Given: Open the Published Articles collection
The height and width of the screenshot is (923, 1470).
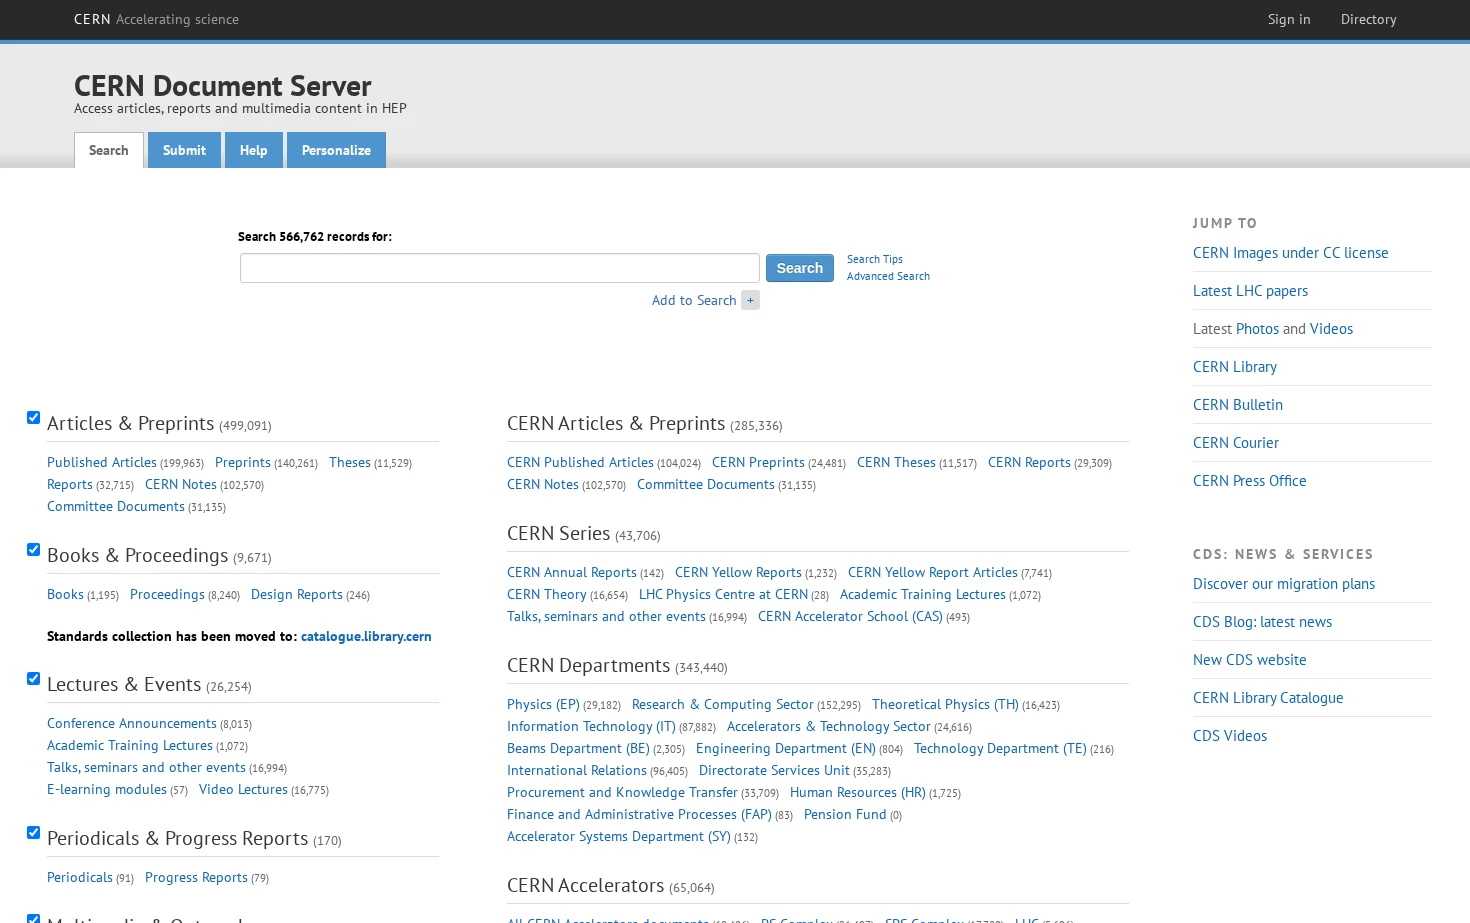Looking at the screenshot, I should tap(102, 462).
